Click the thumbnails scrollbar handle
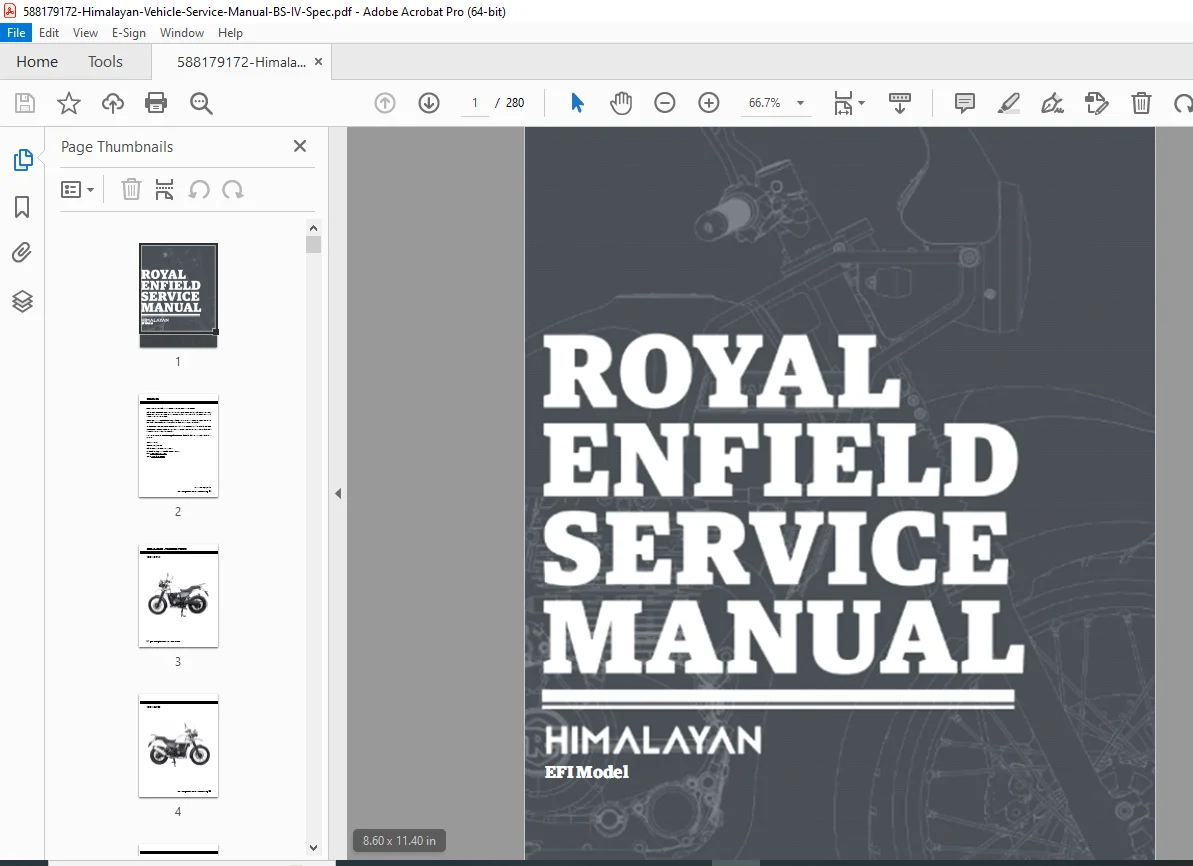The height and width of the screenshot is (866, 1193). coord(313,244)
